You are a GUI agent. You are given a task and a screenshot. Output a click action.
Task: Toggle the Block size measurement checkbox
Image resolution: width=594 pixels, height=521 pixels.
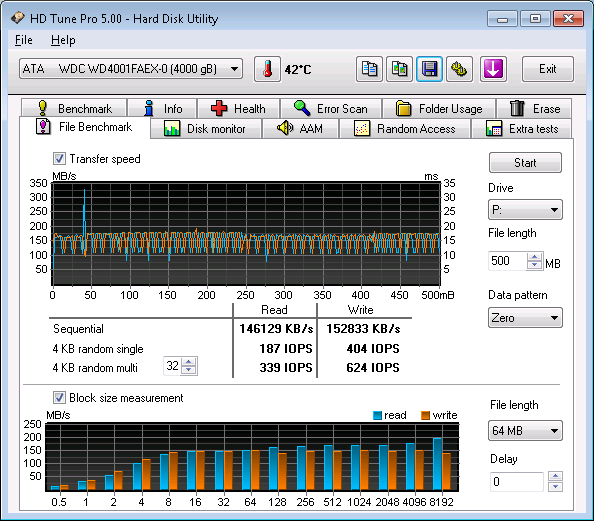59,397
